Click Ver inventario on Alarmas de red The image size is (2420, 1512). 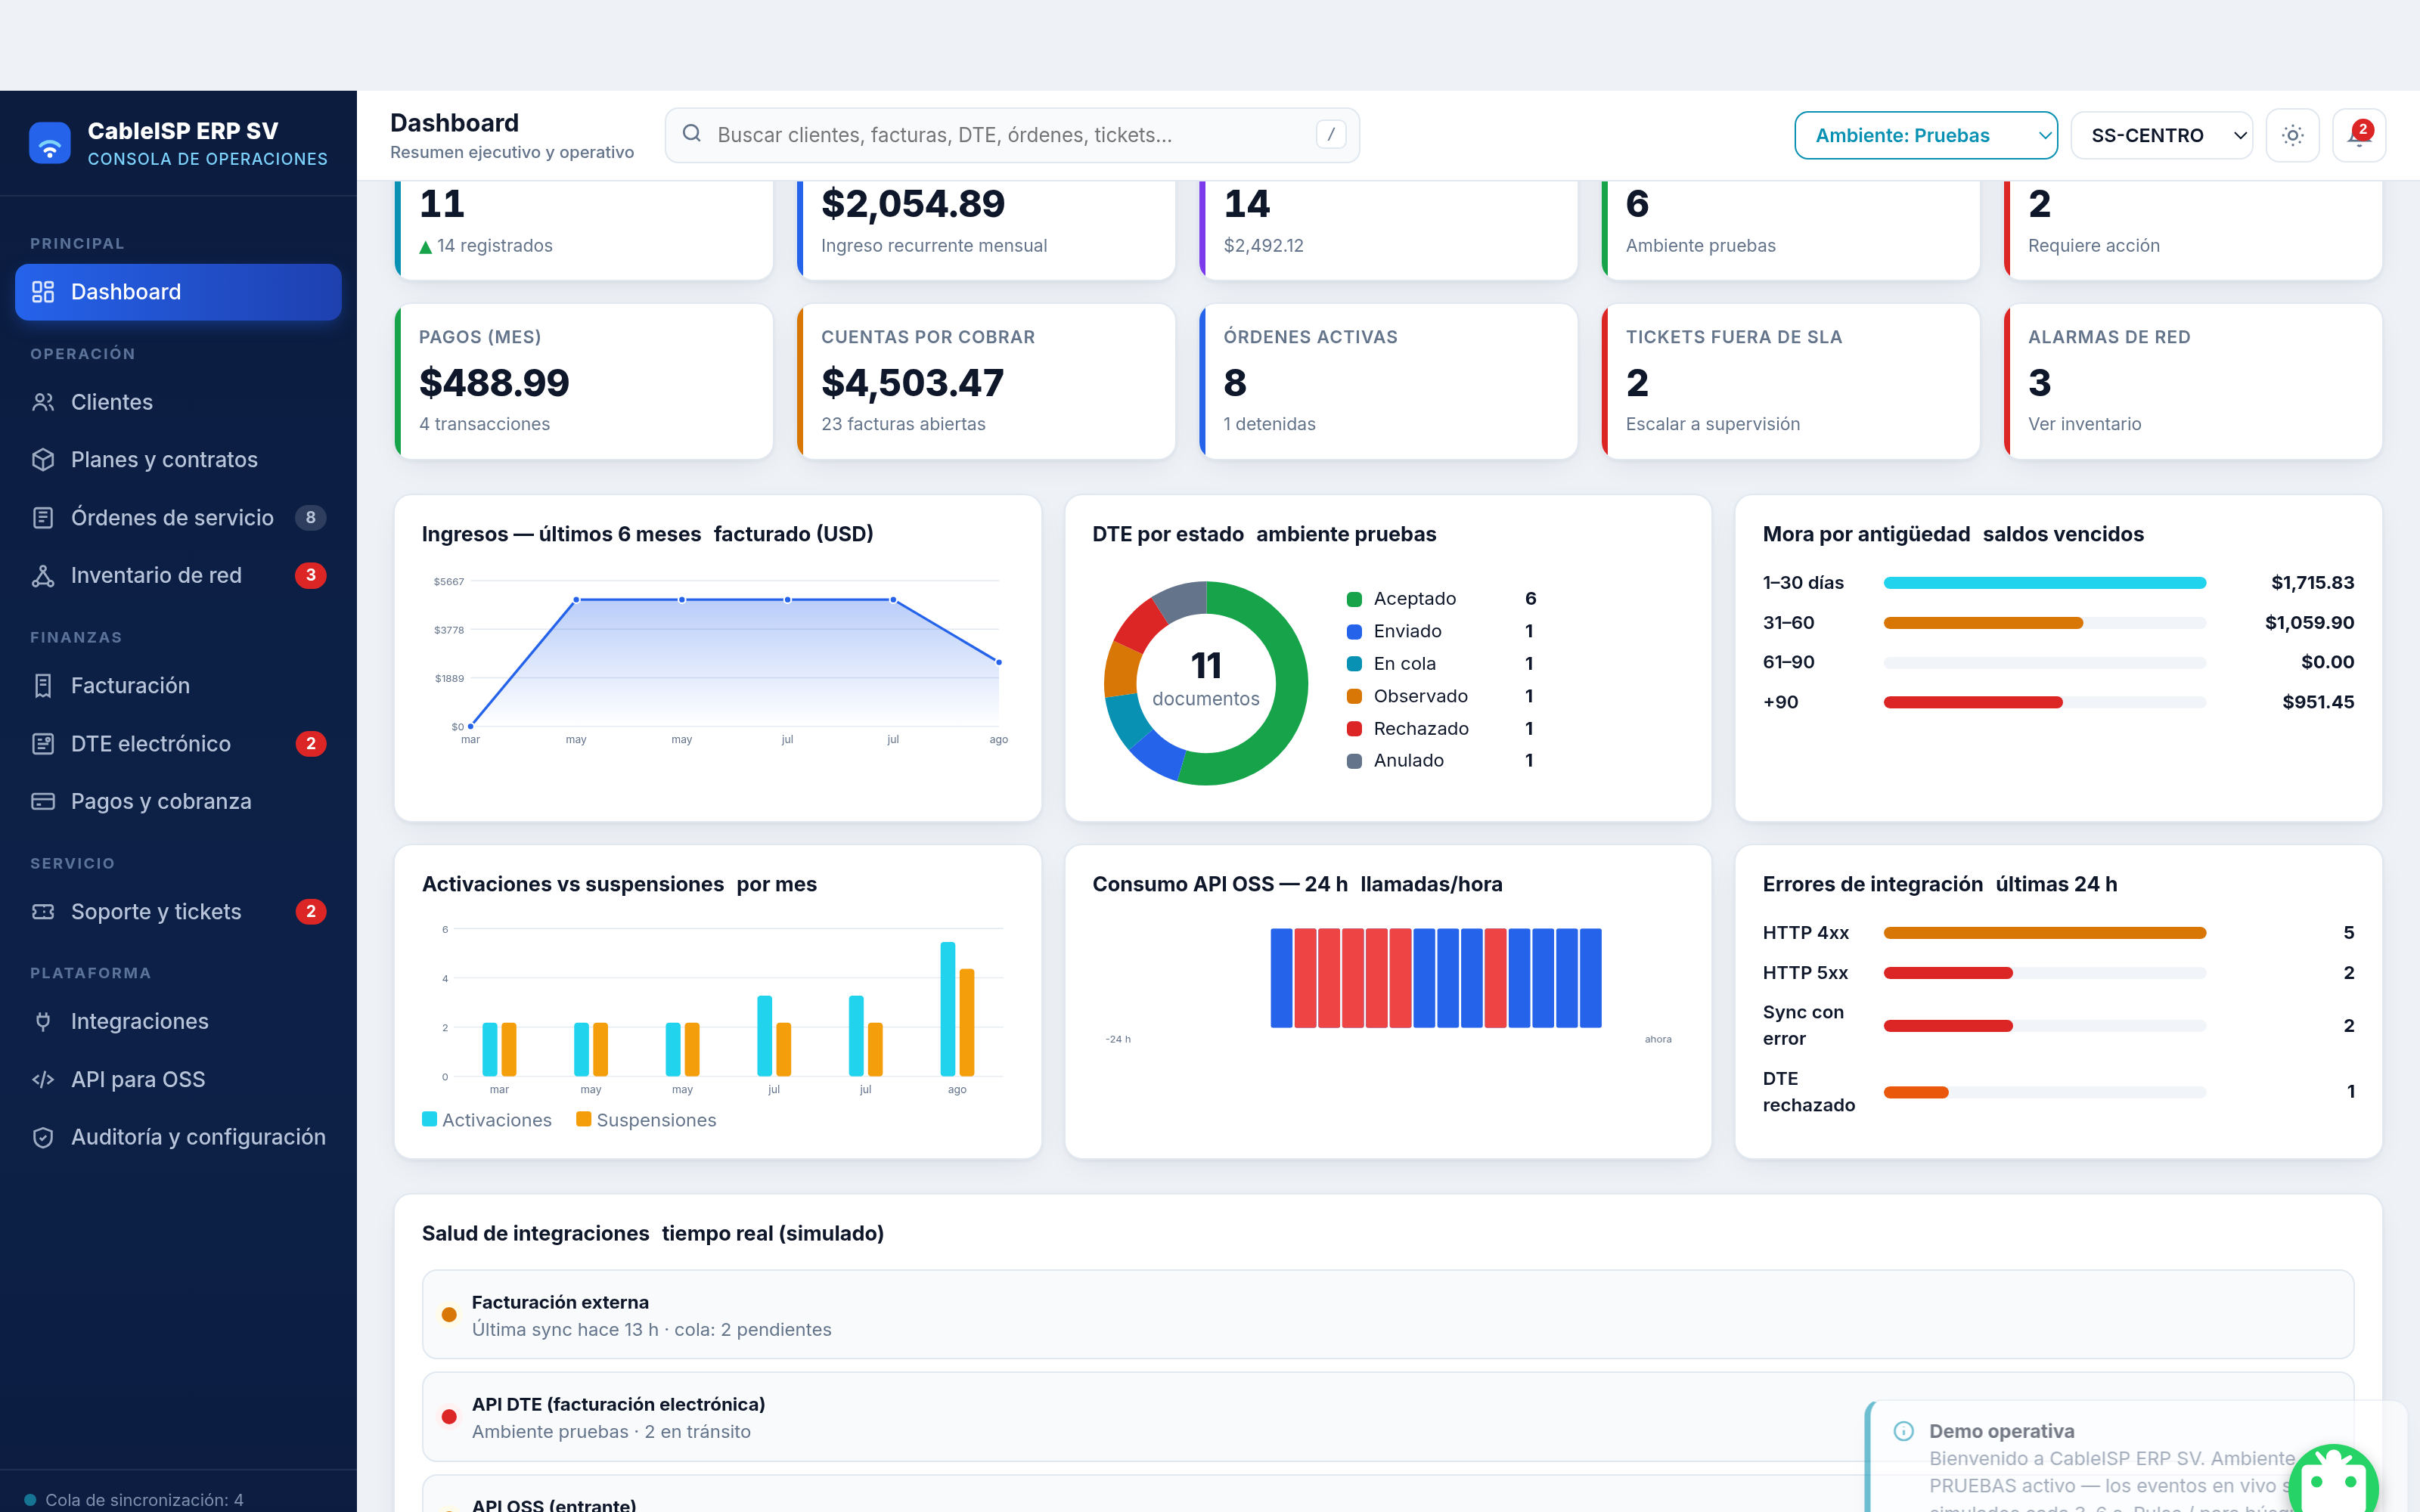pyautogui.click(x=2084, y=424)
